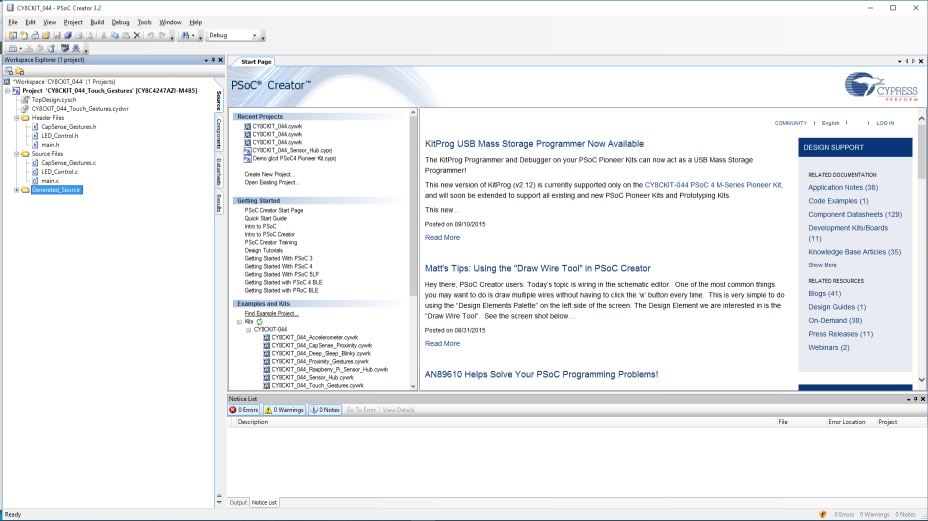Click the Undo toolbar icon
Viewport: 928px width, 521px height.
point(150,36)
